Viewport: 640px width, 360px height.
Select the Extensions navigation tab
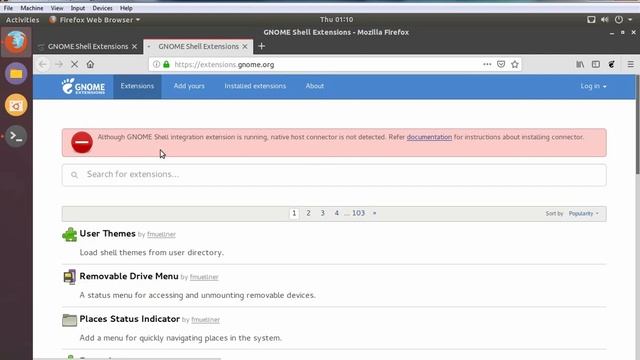click(137, 86)
